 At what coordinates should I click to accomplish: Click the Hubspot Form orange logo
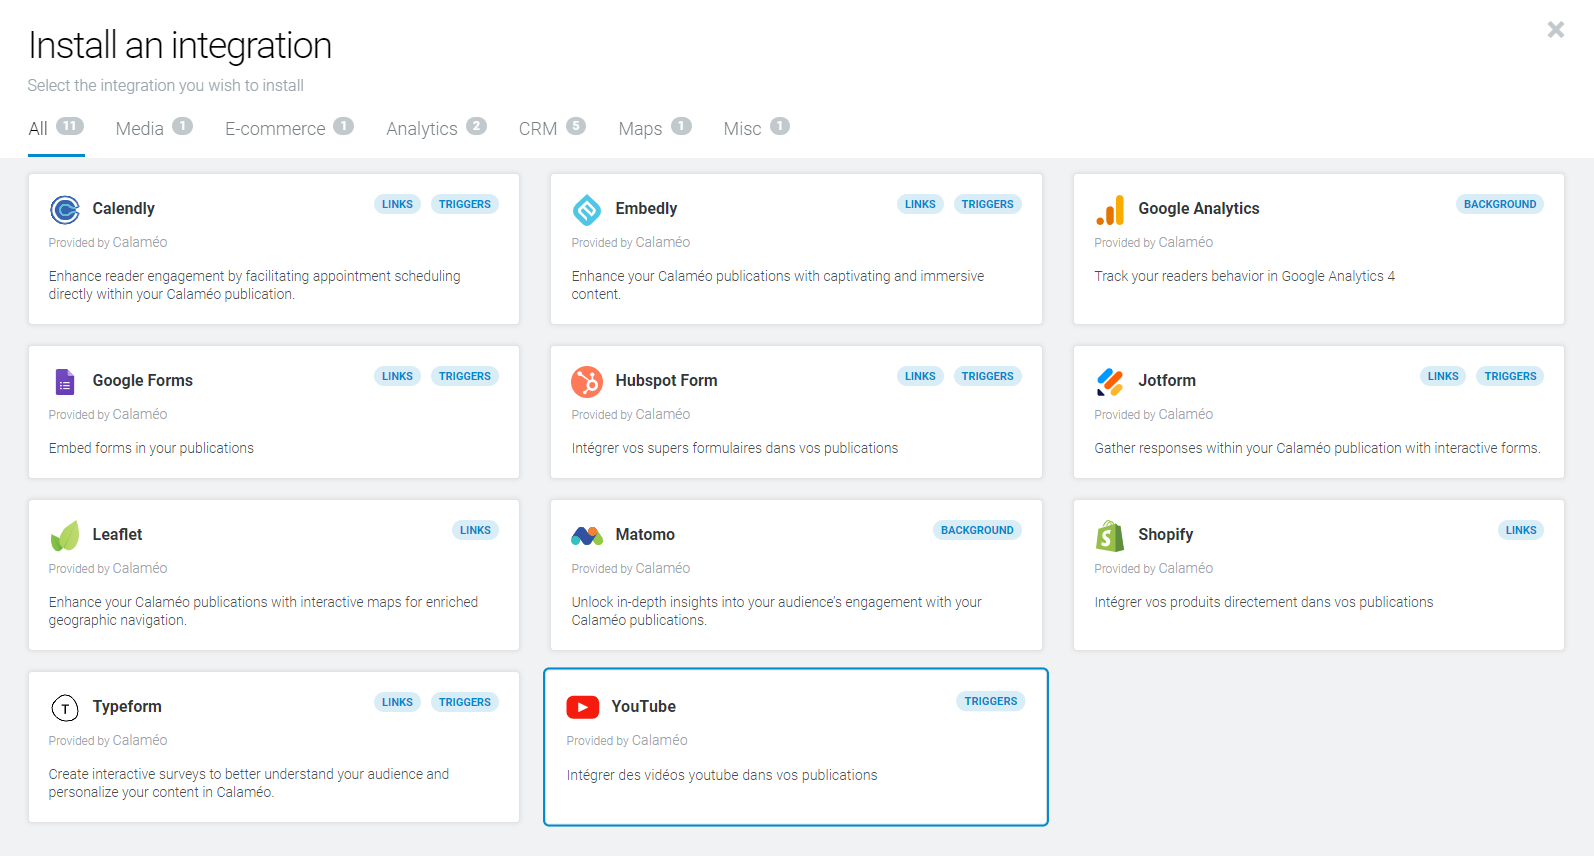point(587,382)
